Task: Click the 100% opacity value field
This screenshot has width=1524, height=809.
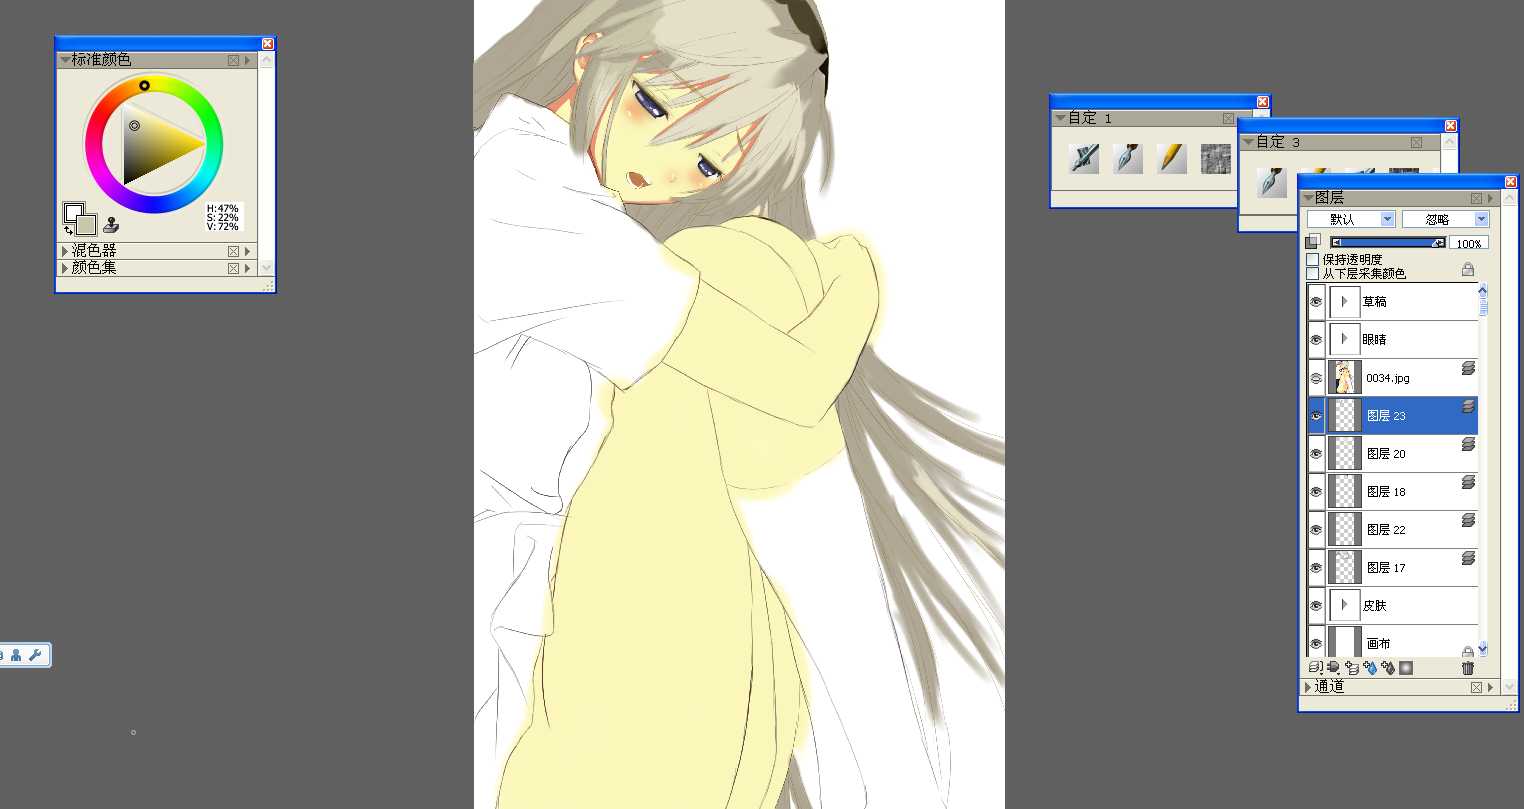Action: point(1469,243)
